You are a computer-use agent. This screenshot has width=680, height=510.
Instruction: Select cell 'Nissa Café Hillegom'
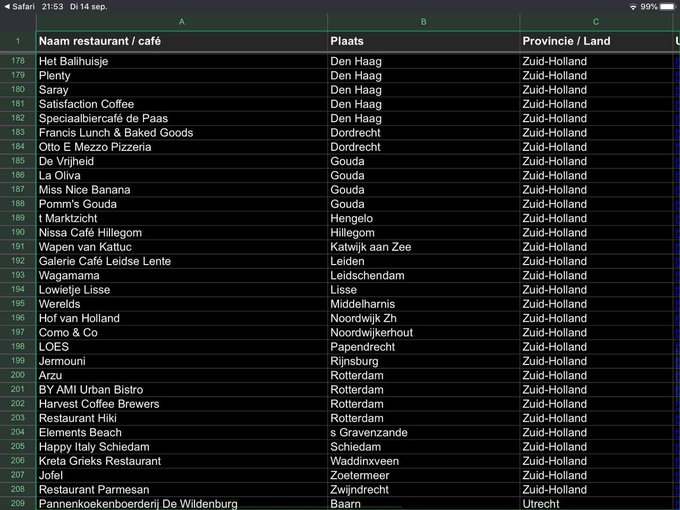tap(182, 232)
